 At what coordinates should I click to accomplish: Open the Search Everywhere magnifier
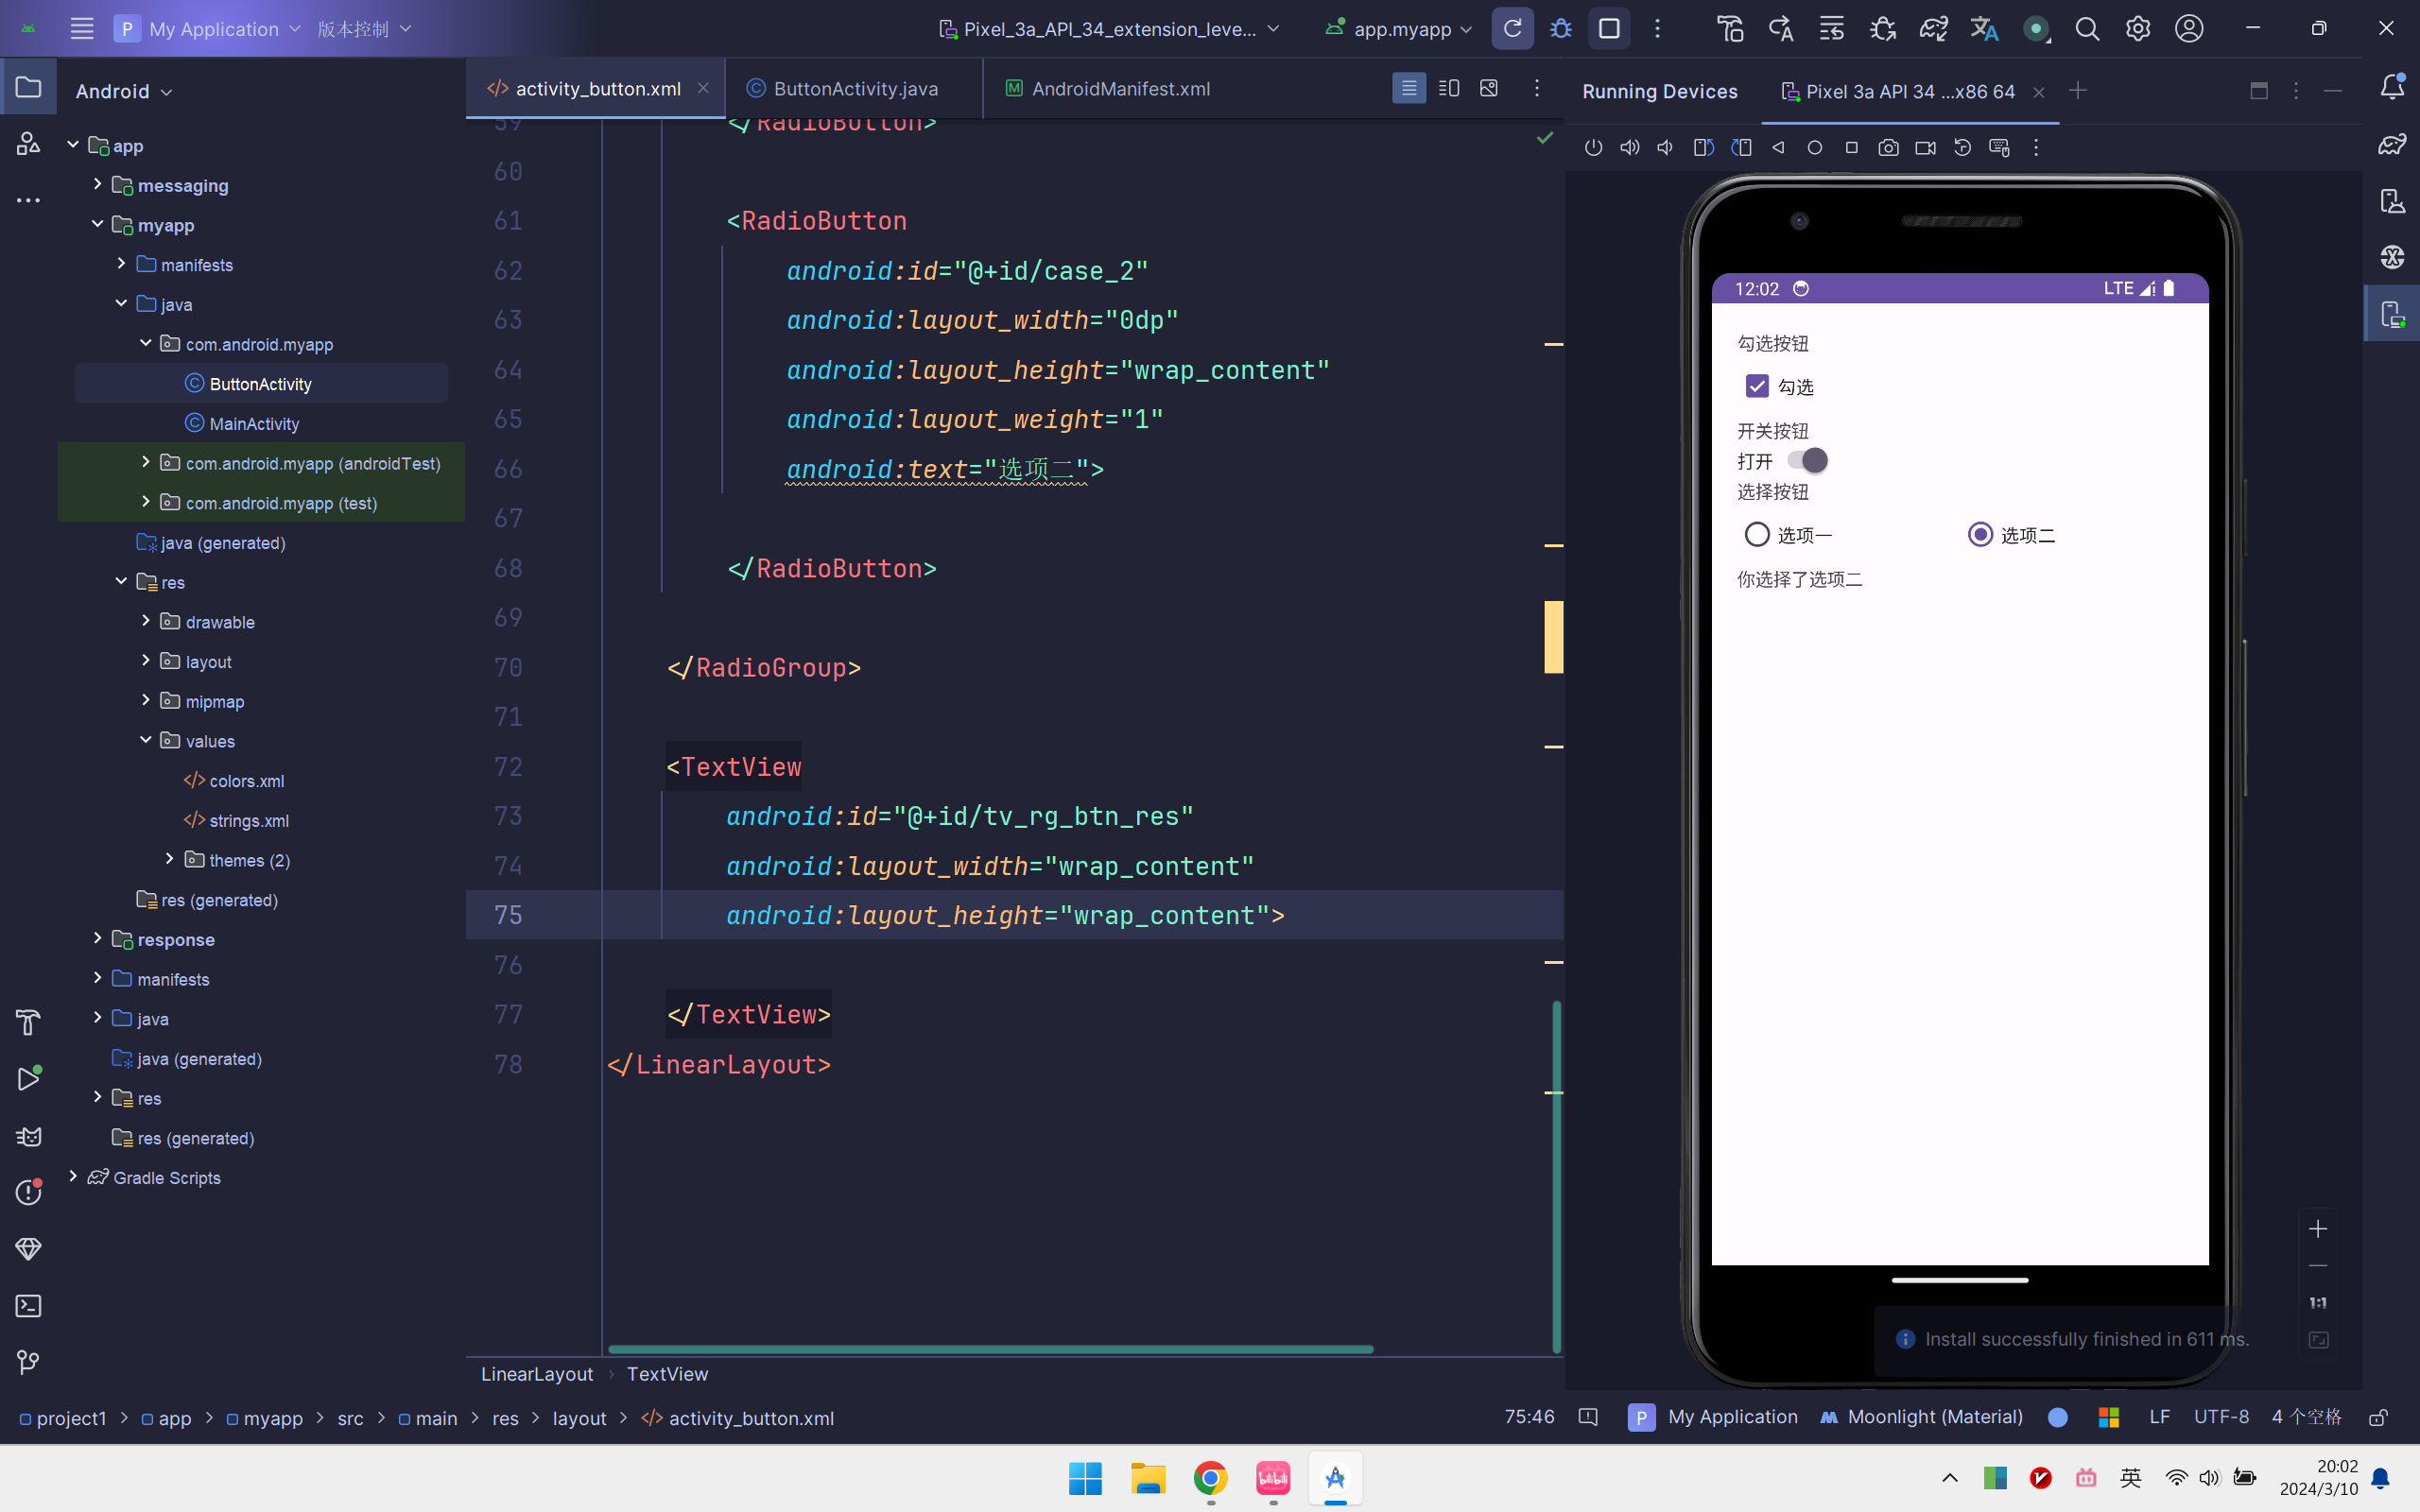[x=2087, y=29]
